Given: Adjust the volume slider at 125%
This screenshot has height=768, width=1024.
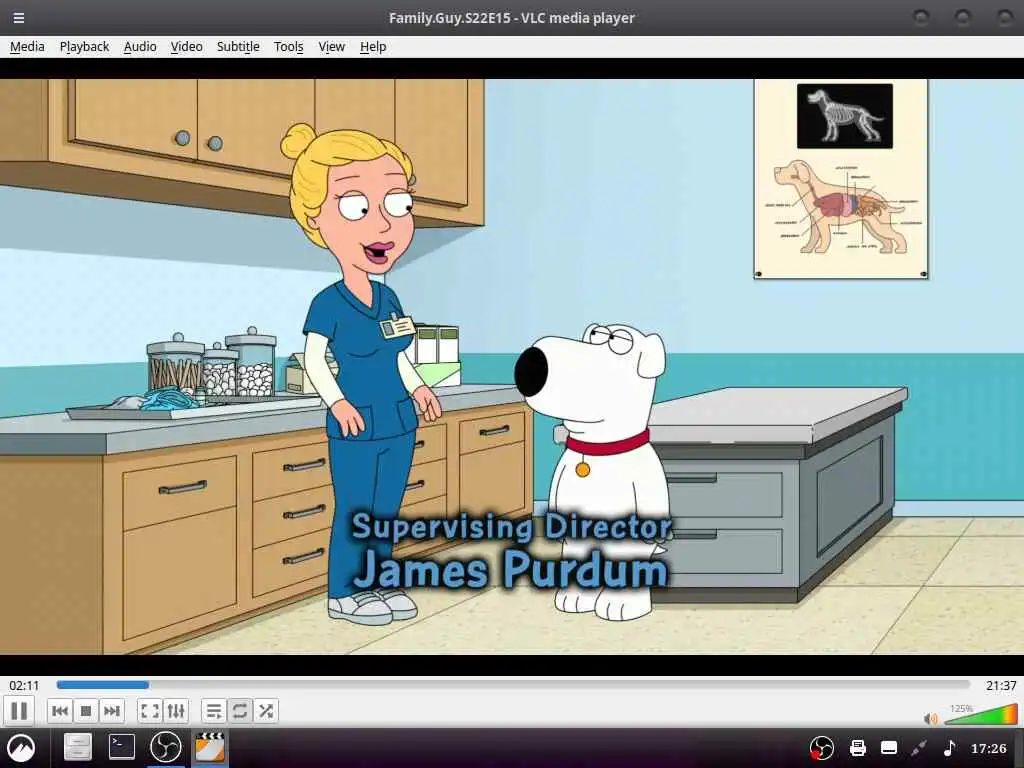Looking at the screenshot, I should click(980, 714).
